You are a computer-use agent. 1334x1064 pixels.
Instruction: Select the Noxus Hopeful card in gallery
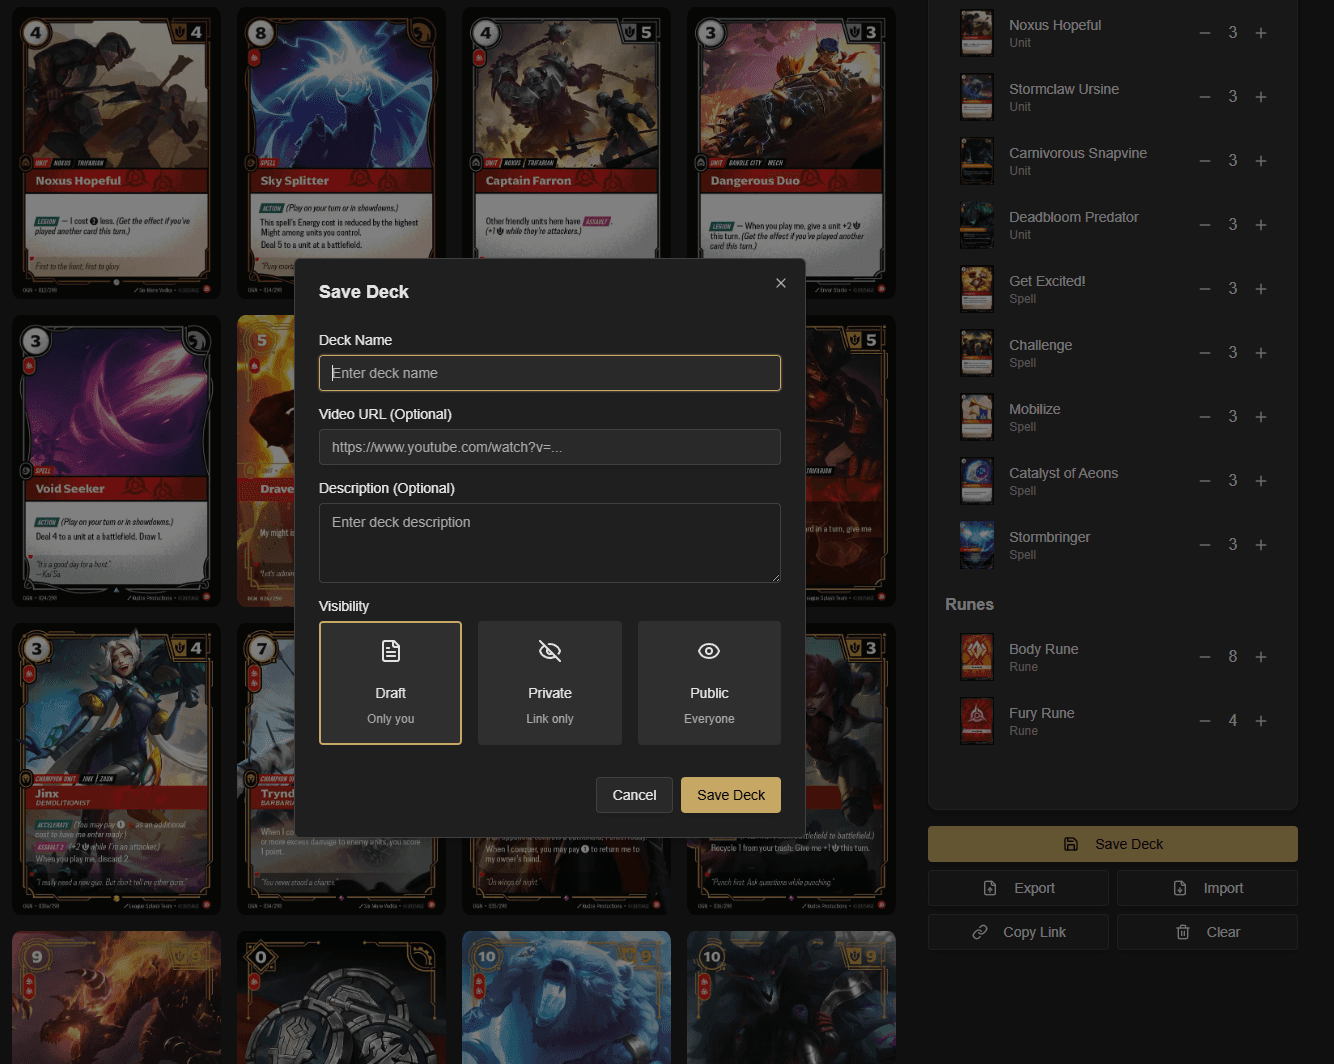point(117,153)
